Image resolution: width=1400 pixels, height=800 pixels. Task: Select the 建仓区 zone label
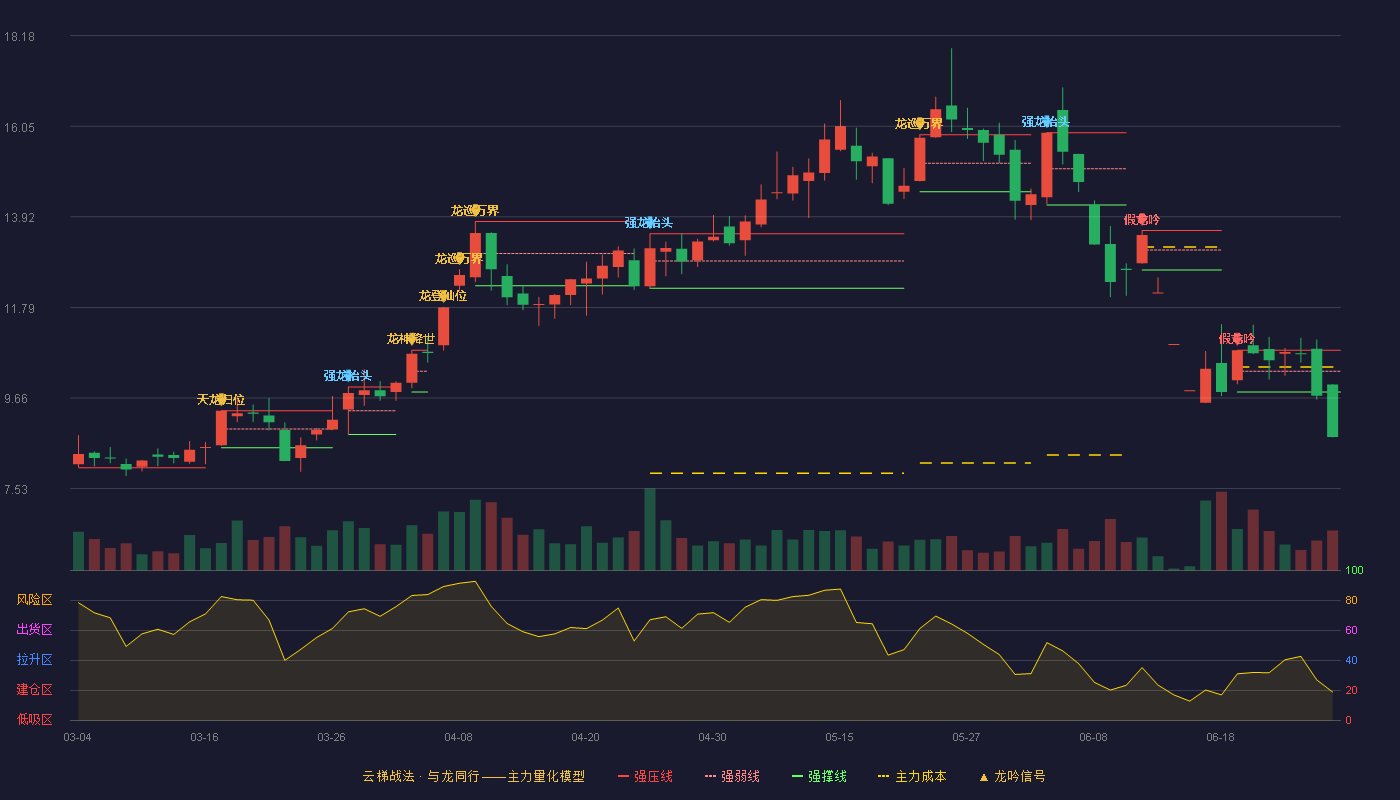tap(34, 690)
